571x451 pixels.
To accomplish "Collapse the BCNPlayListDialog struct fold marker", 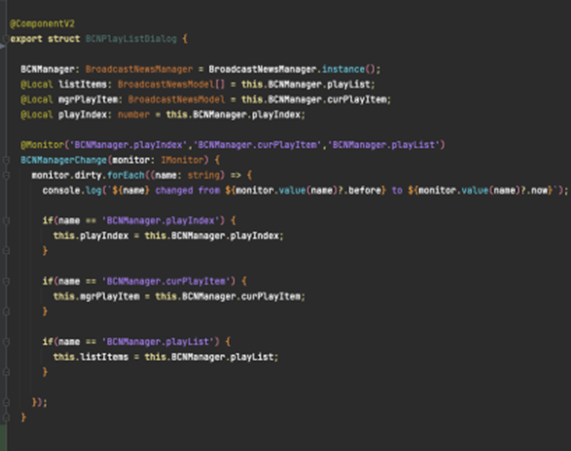I will point(6,39).
